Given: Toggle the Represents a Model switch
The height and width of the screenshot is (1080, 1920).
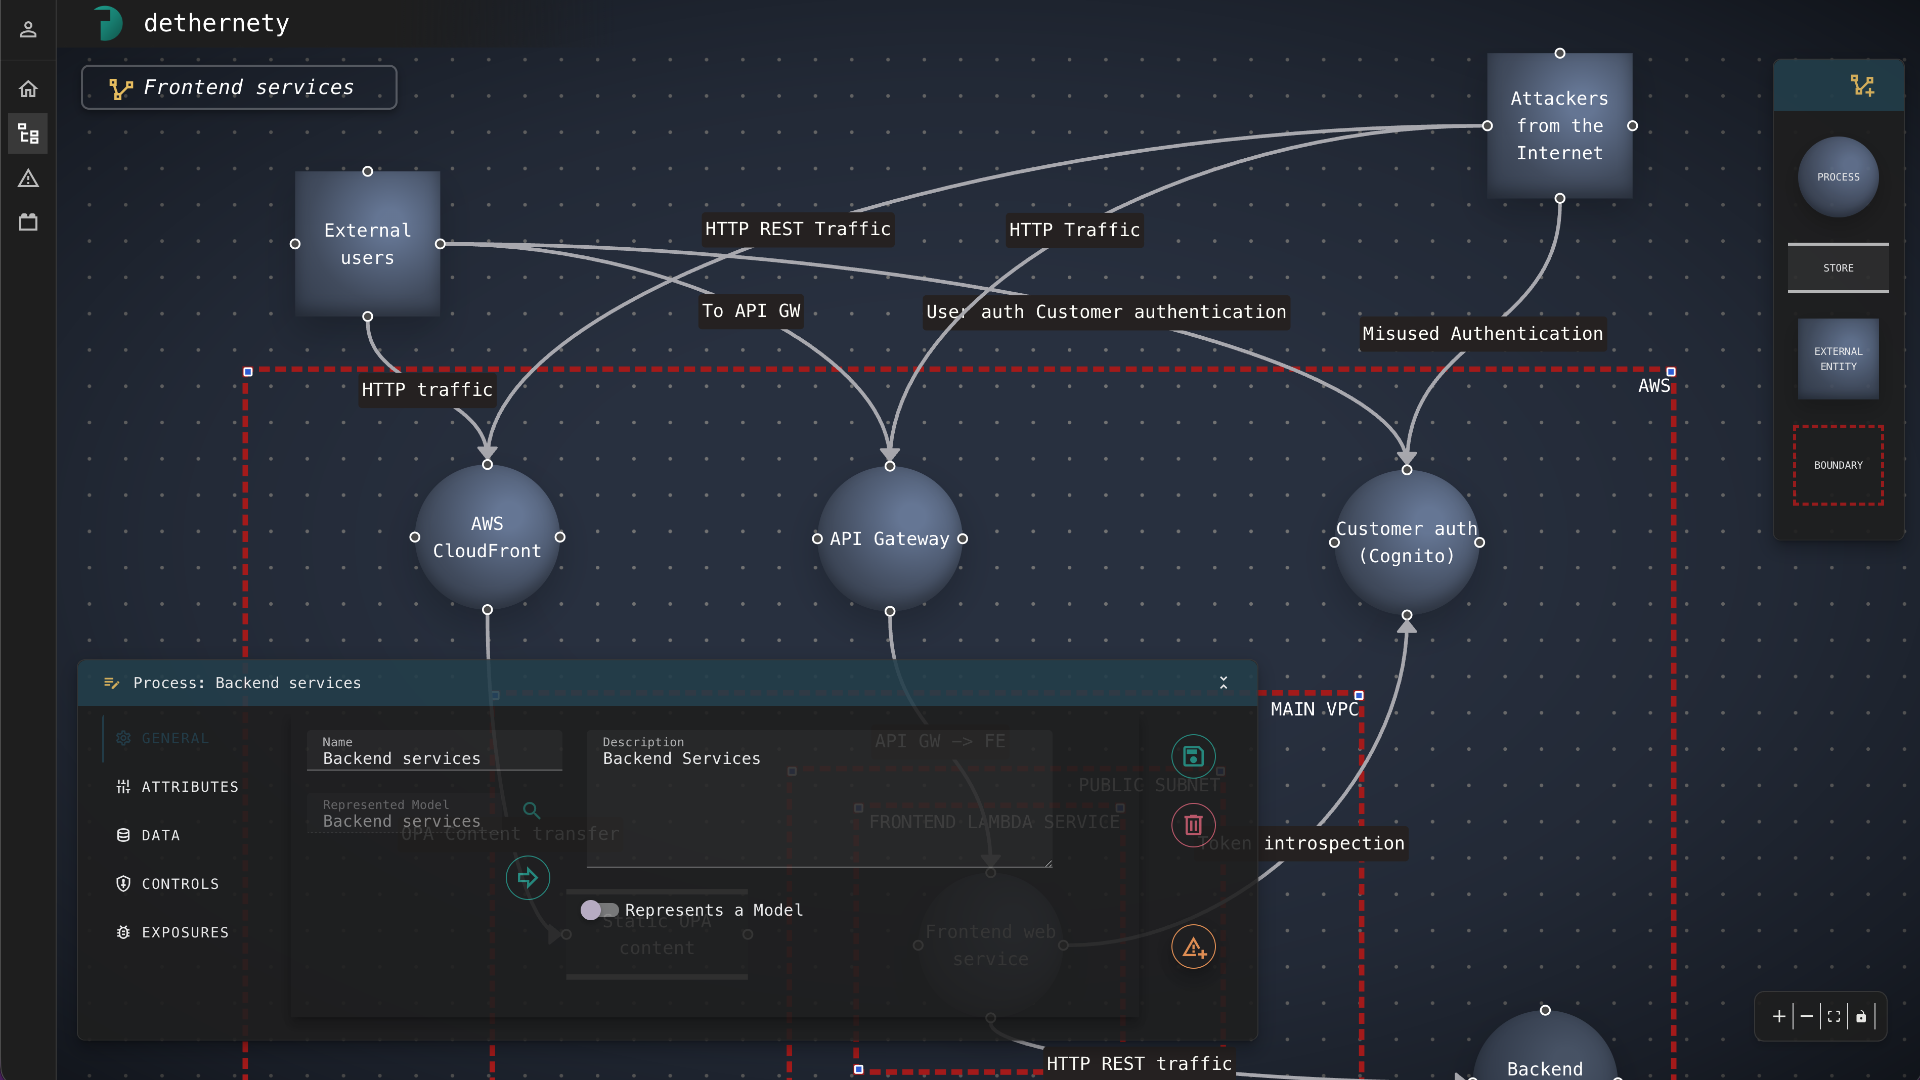Looking at the screenshot, I should point(600,910).
